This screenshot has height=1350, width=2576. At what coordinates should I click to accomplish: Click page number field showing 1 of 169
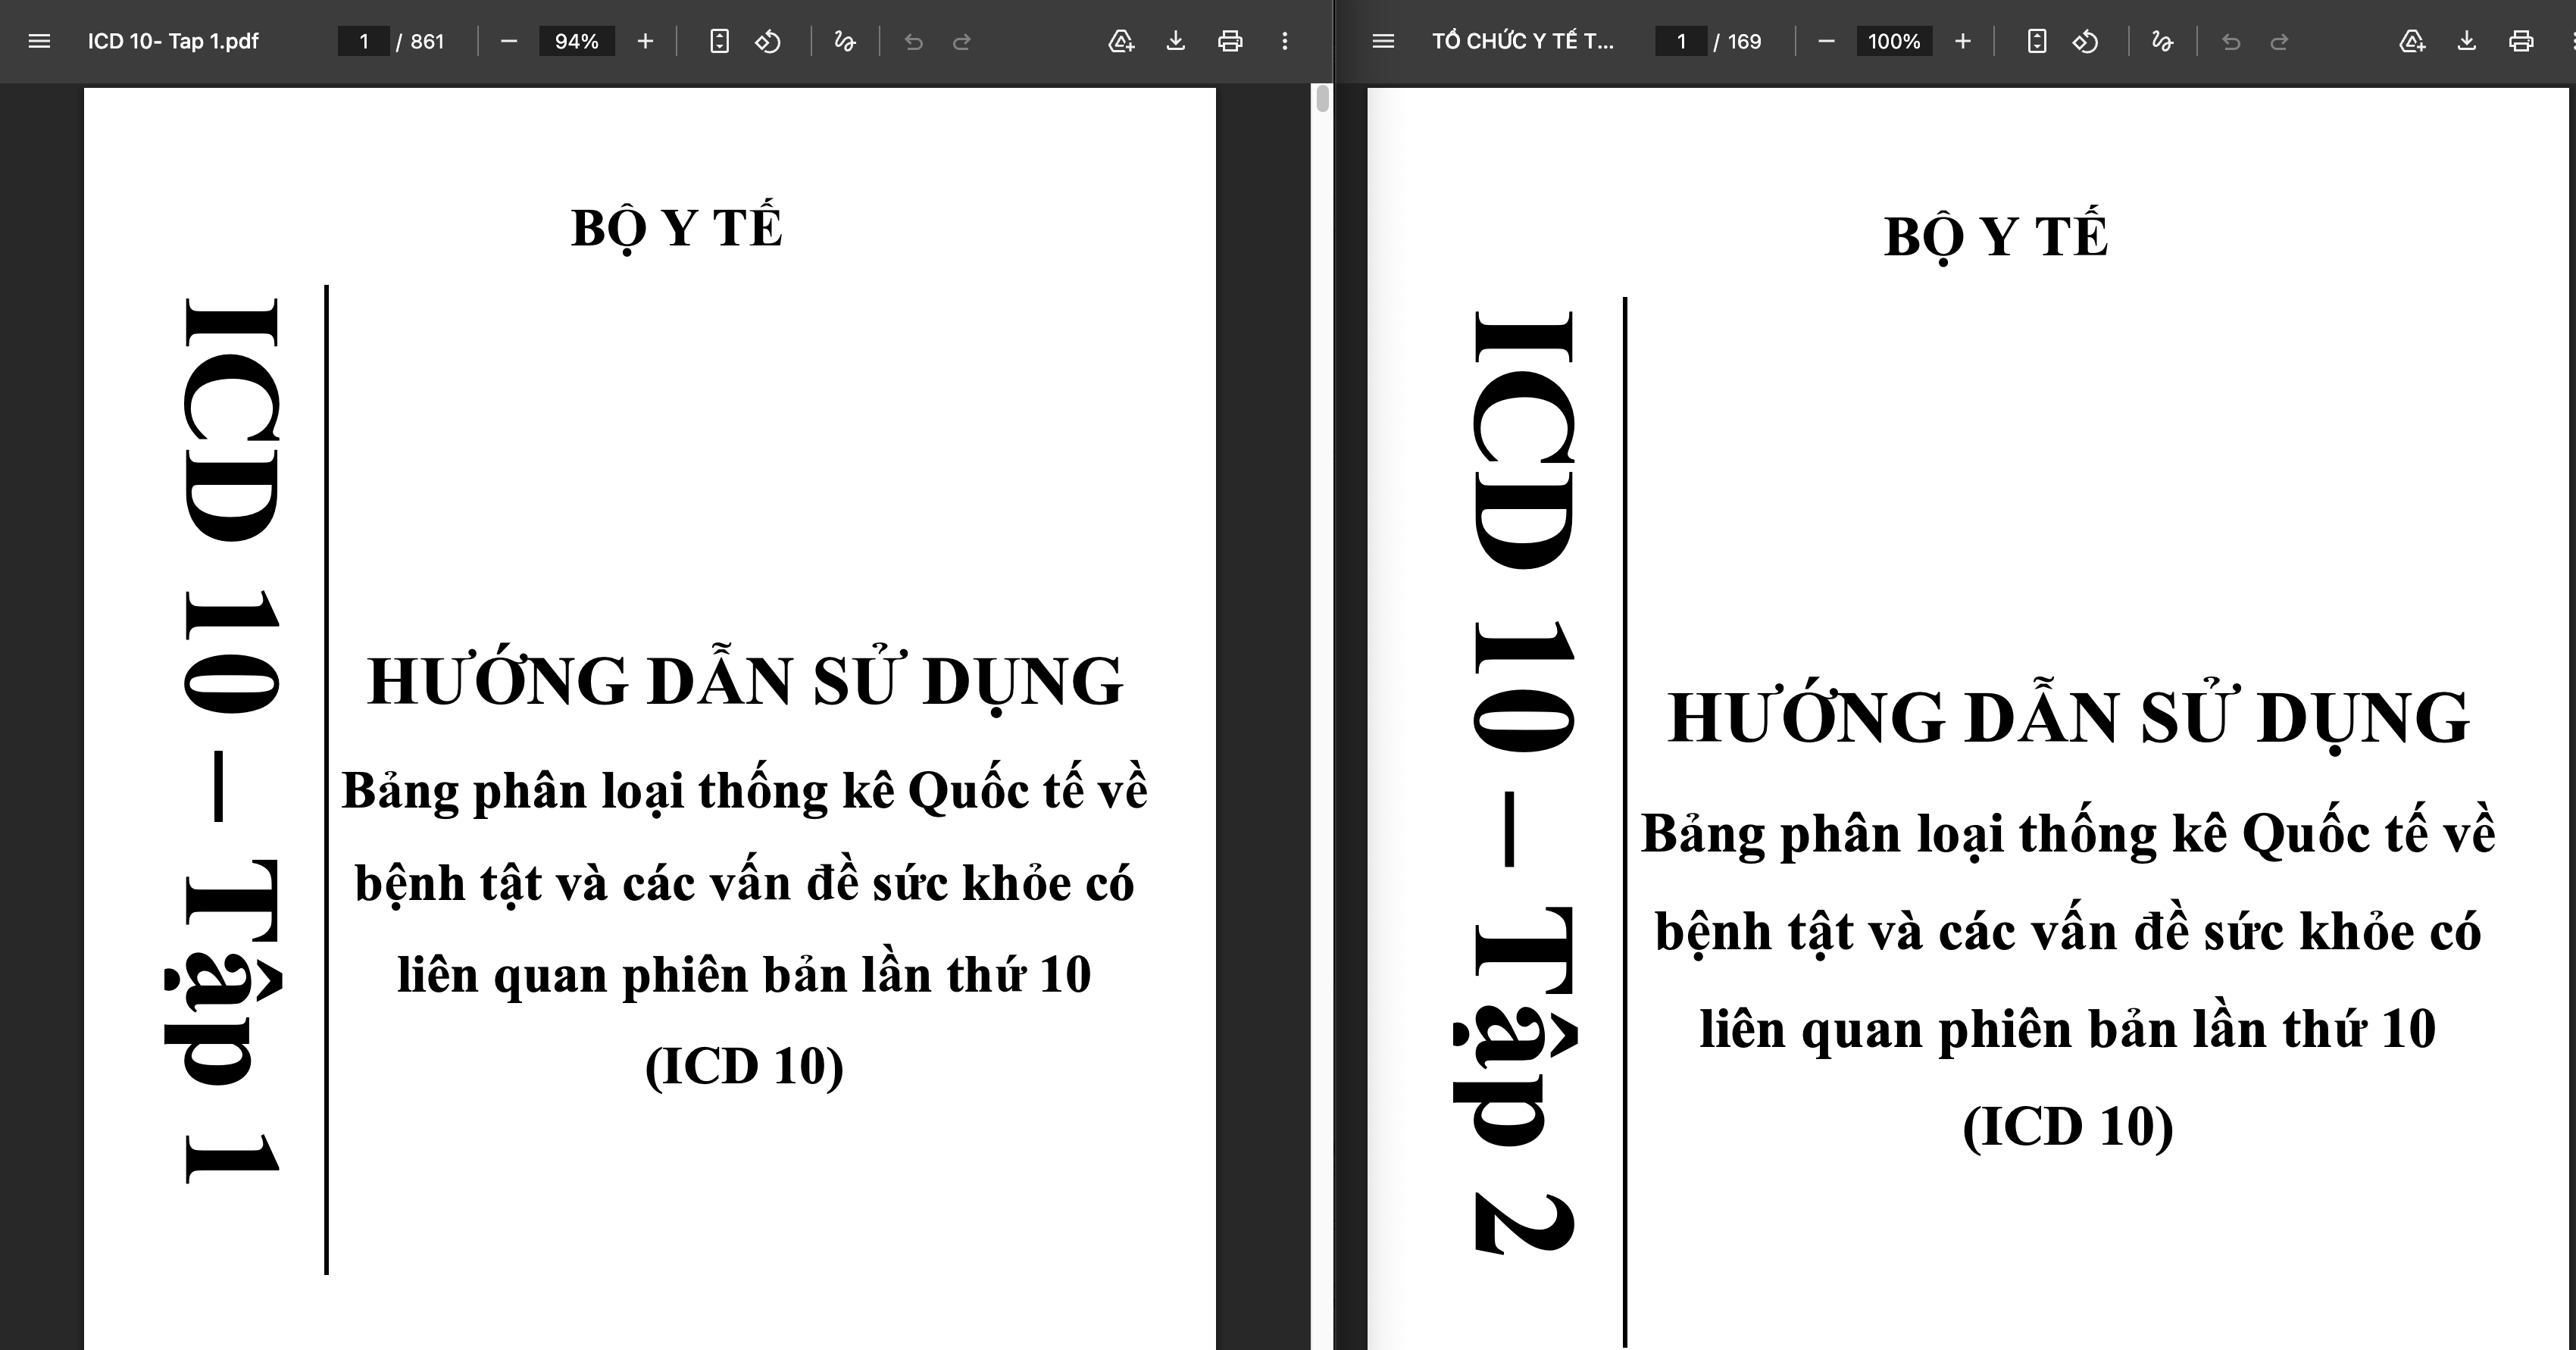[x=1681, y=41]
